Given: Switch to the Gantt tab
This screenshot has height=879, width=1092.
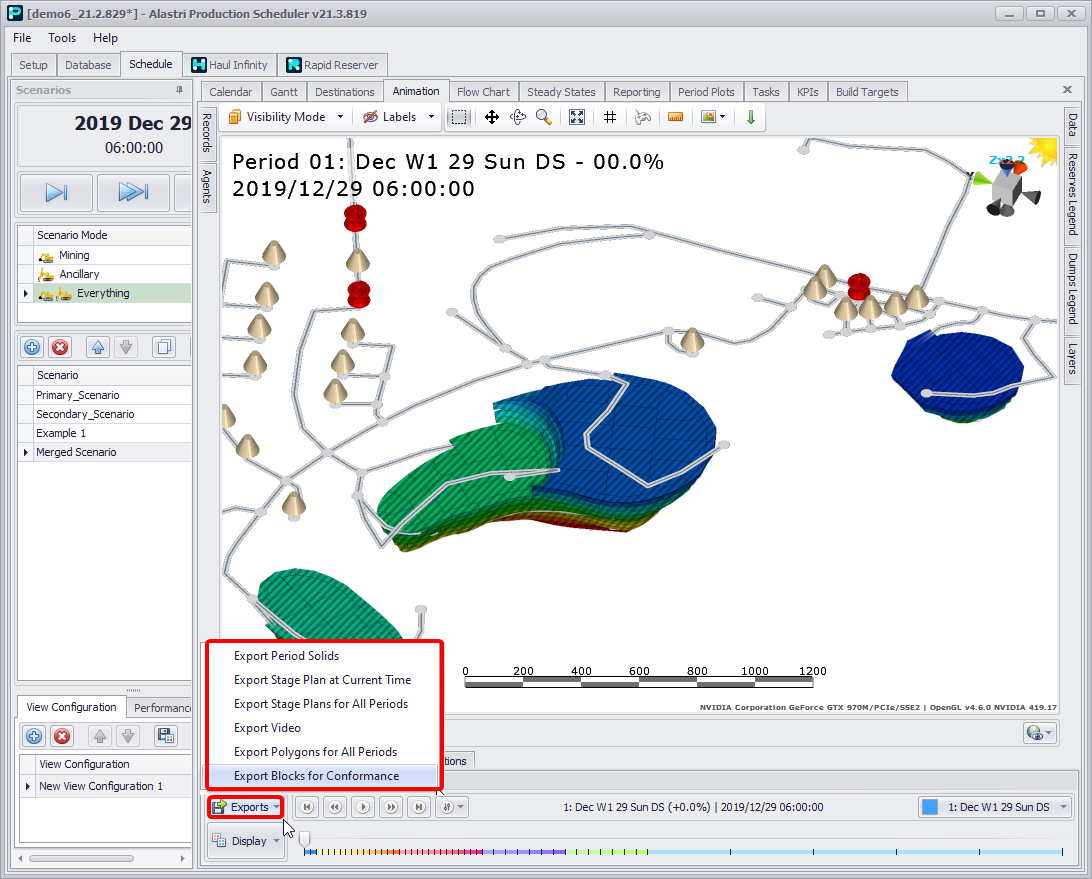Looking at the screenshot, I should coord(284,92).
